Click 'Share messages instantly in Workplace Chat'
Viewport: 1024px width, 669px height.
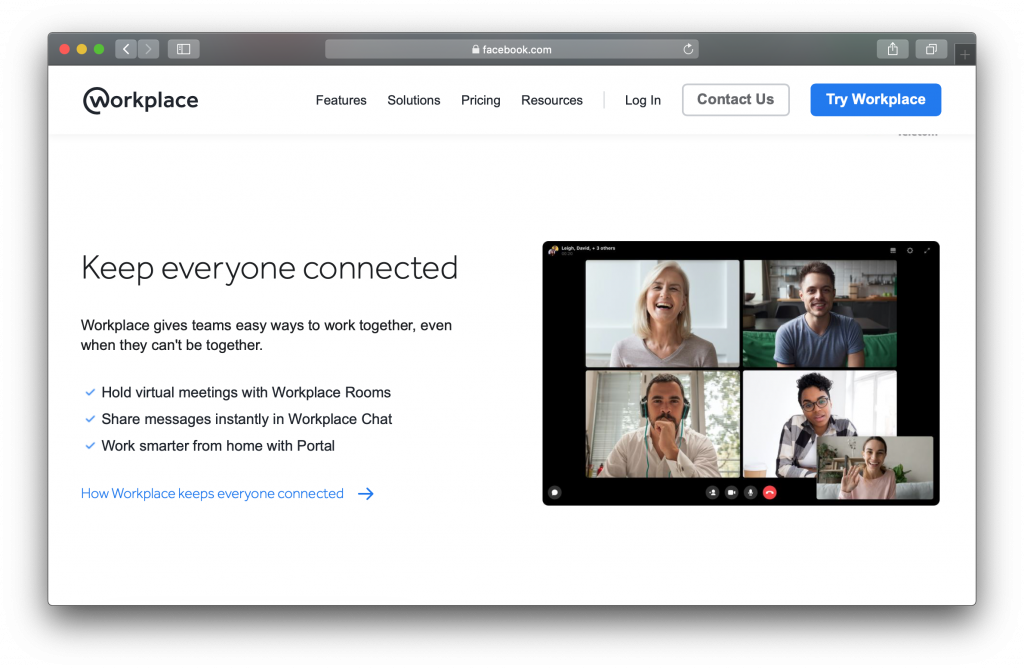coord(247,419)
